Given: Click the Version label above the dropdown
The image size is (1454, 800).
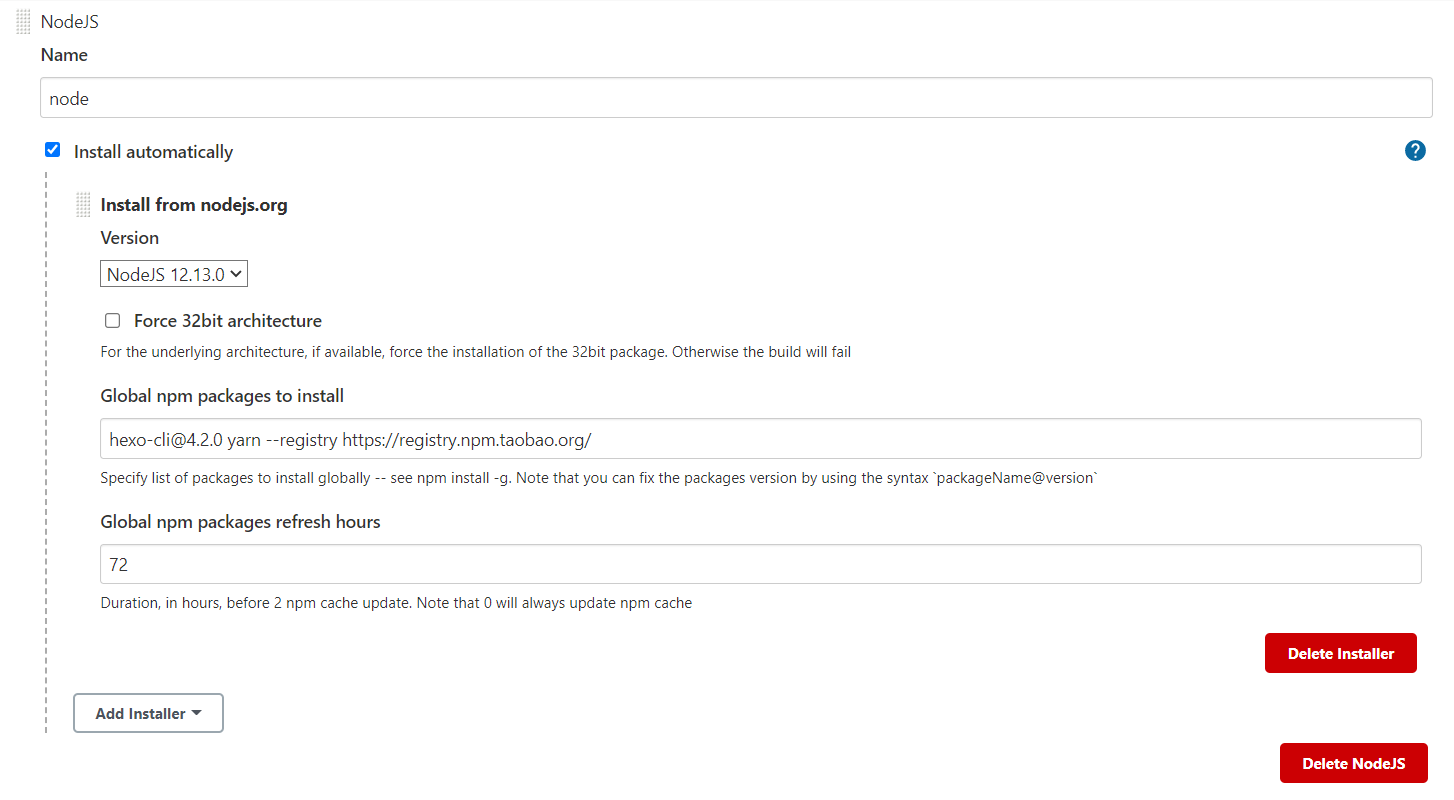Looking at the screenshot, I should (x=130, y=238).
